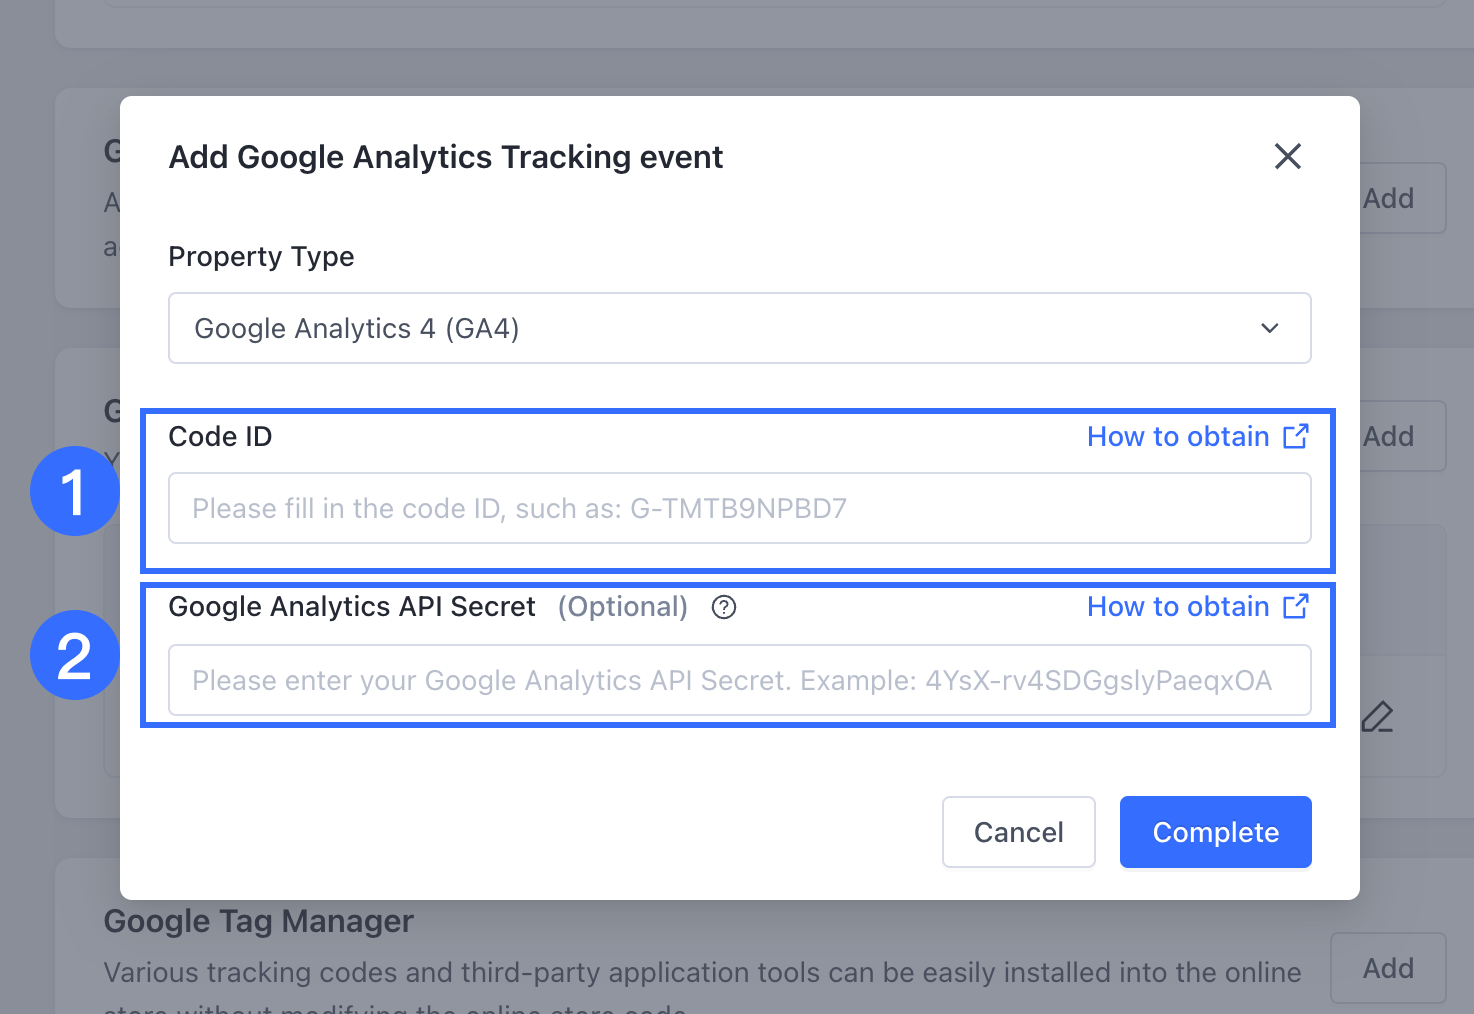This screenshot has height=1014, width=1474.
Task: Close the Add Google Analytics Tracking dialog
Action: tap(1287, 156)
